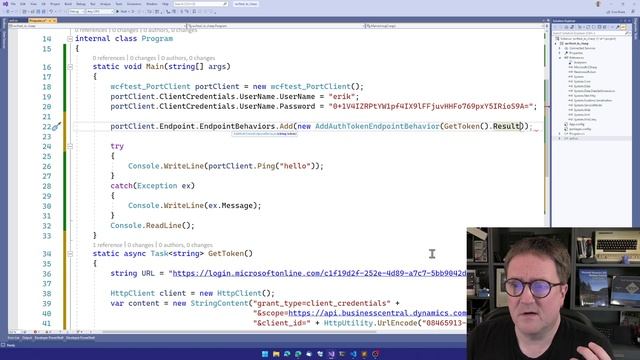Open the Debug menu
Image resolution: width=640 pixels, height=360 pixels.
point(81,4)
